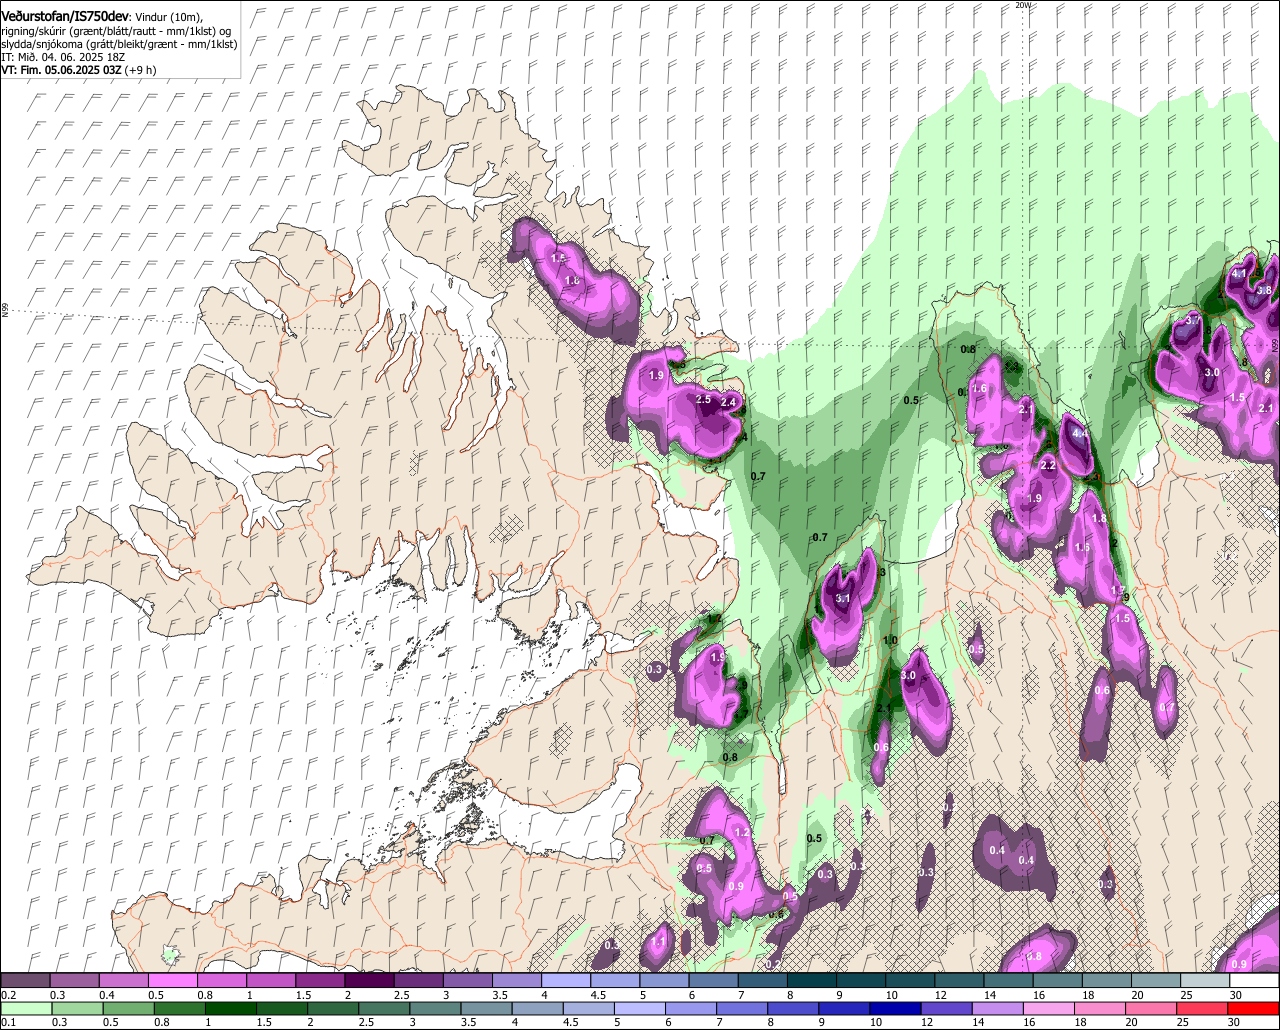Click the '25' label in the lower legend

tap(1183, 1022)
